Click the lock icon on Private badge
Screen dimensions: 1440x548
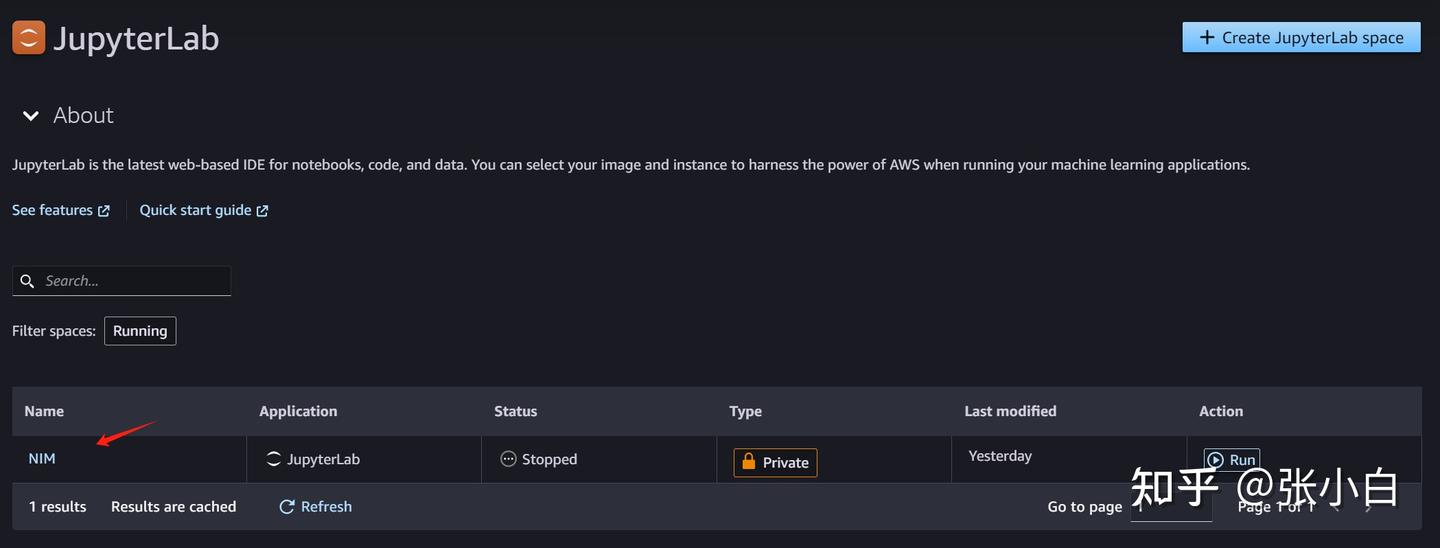pos(748,462)
